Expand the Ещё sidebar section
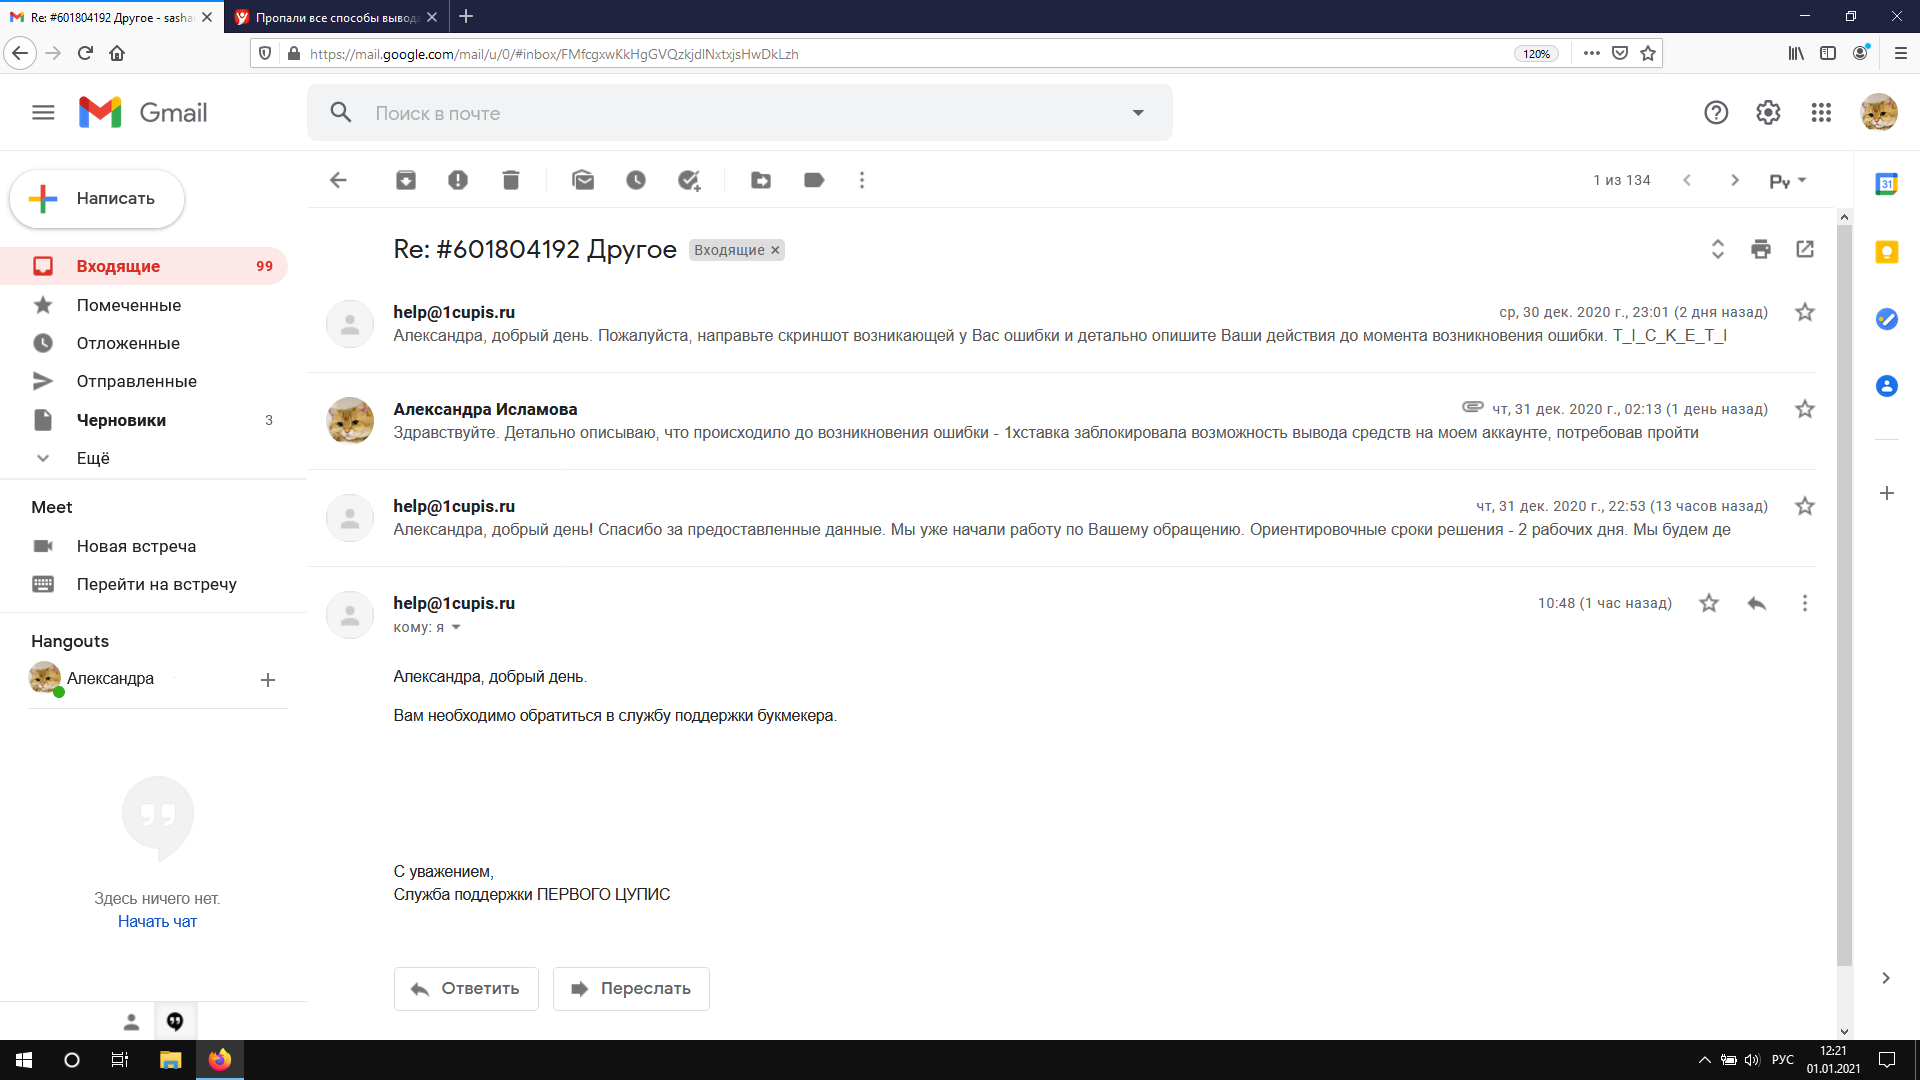 click(93, 458)
